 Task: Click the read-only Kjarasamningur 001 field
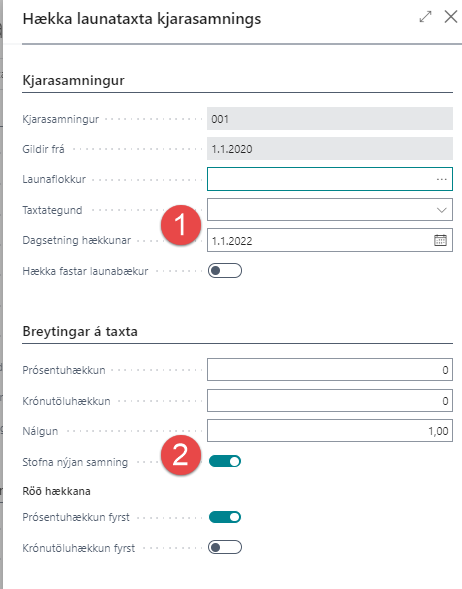coord(330,119)
